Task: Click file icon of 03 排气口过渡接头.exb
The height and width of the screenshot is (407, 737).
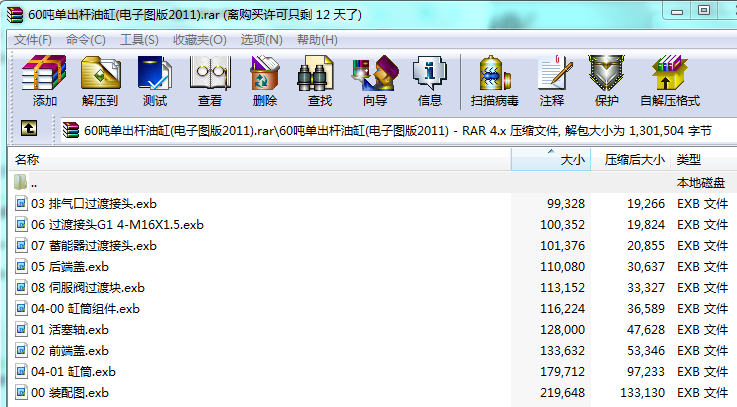Action: (21, 204)
